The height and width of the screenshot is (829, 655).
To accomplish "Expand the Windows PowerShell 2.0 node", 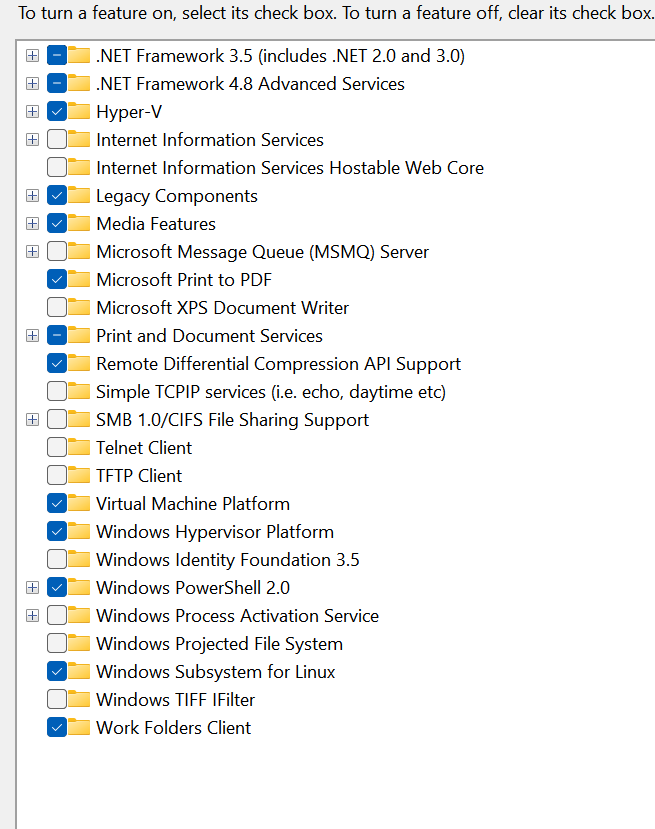I will pyautogui.click(x=32, y=587).
